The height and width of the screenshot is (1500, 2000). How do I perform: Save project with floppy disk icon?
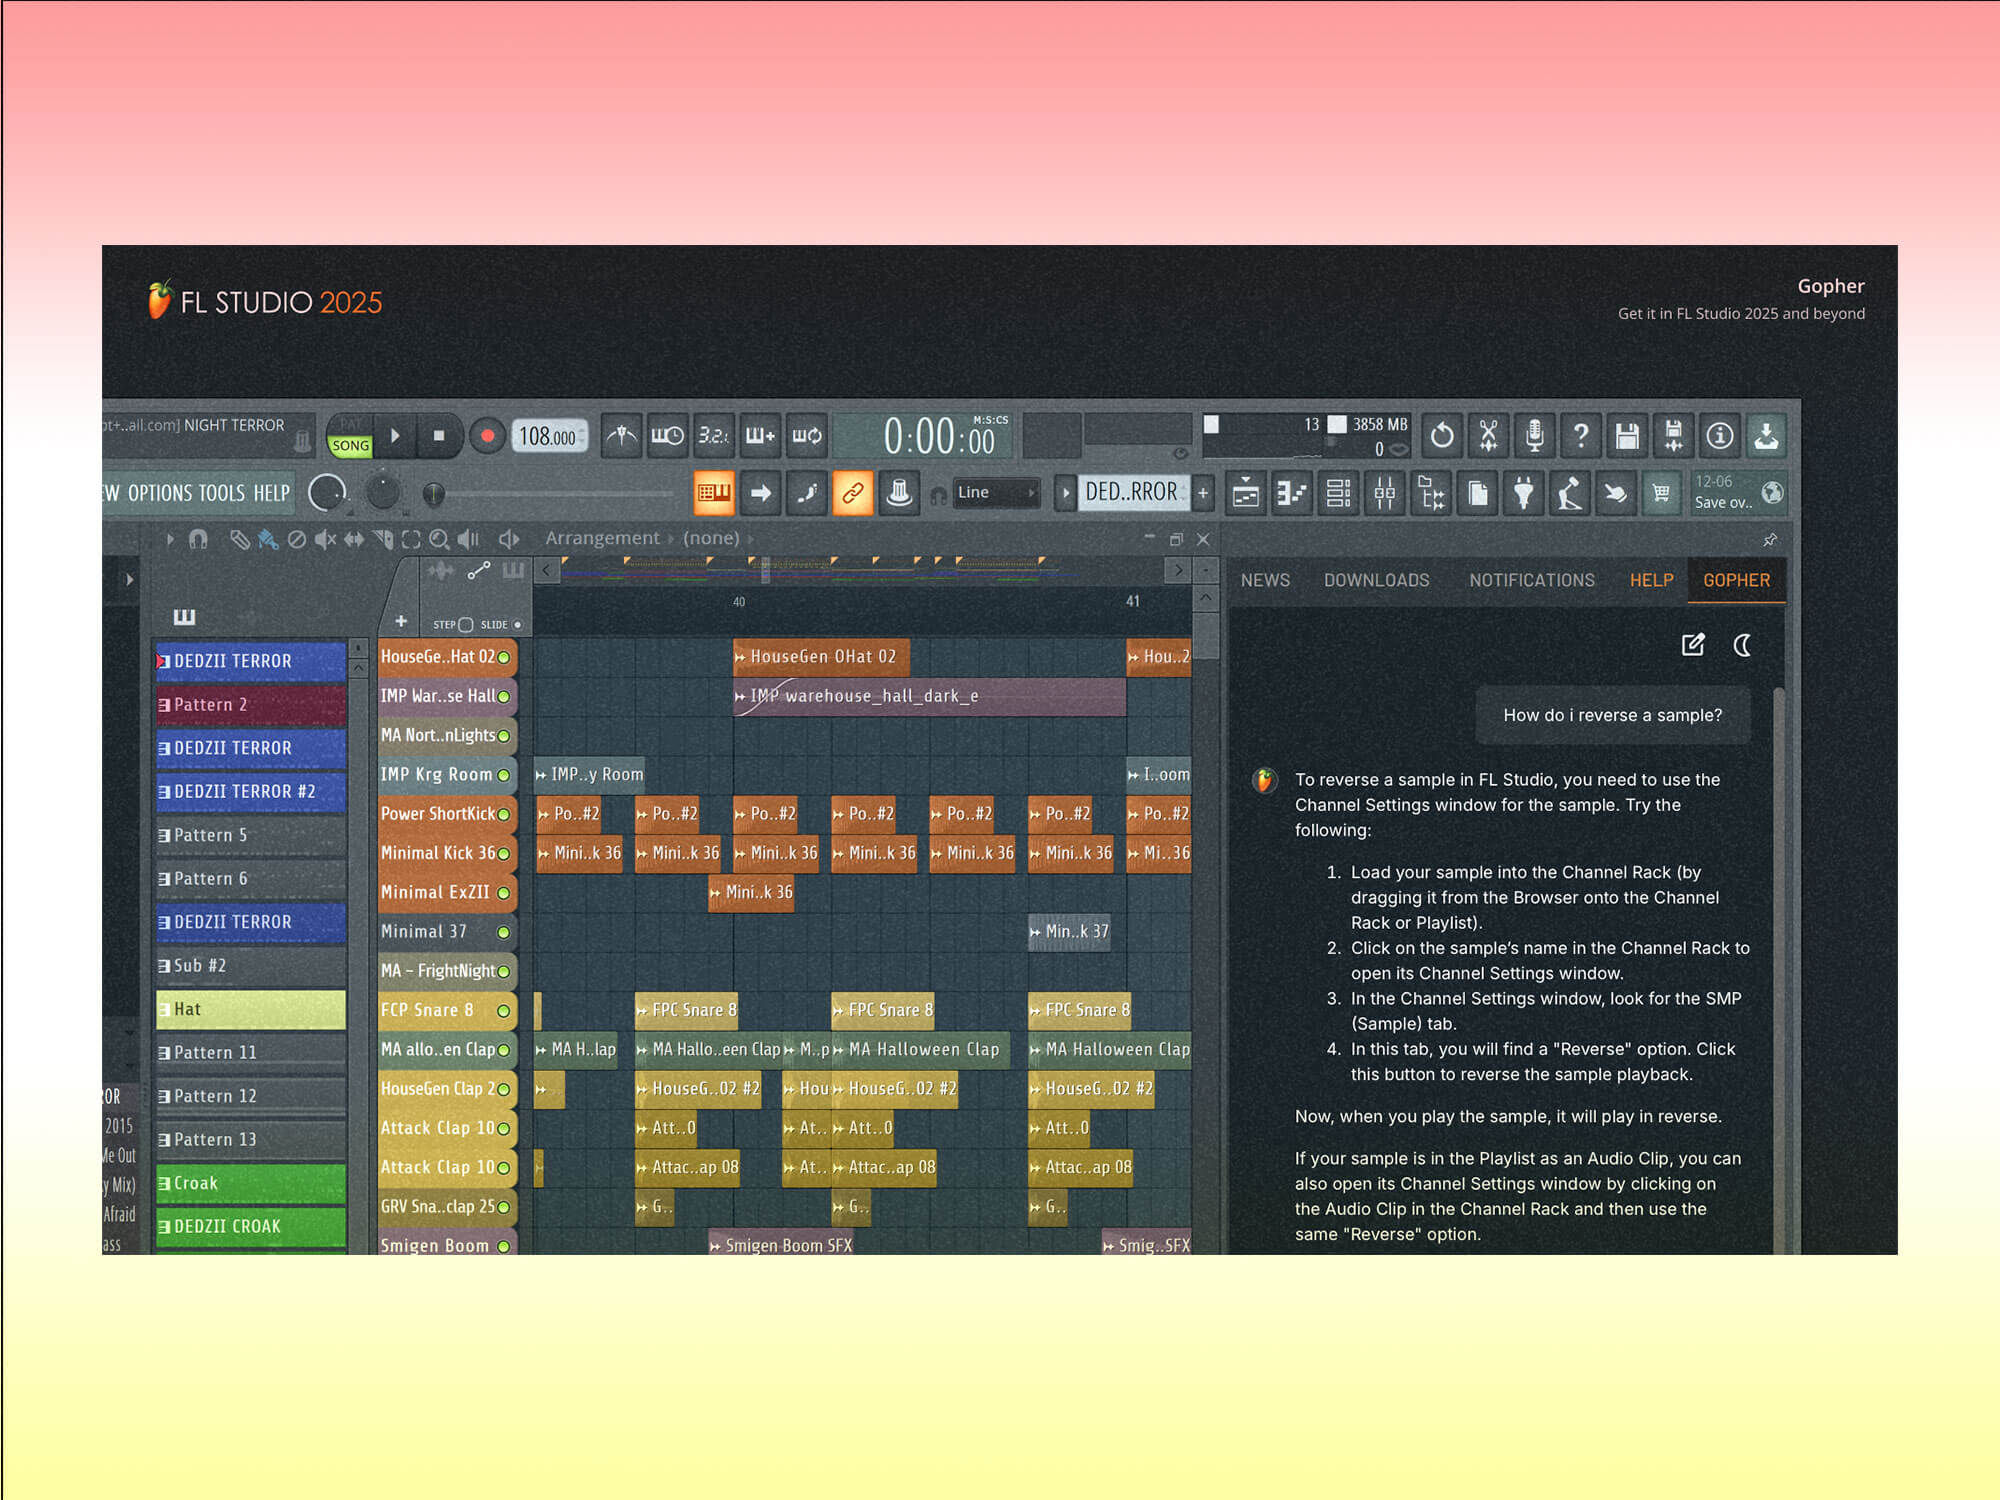coord(1627,436)
